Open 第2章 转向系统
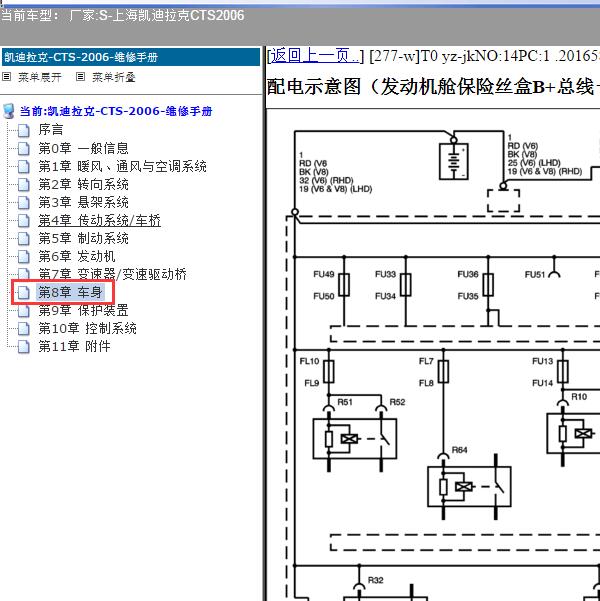The height and width of the screenshot is (601, 600). pyautogui.click(x=83, y=184)
